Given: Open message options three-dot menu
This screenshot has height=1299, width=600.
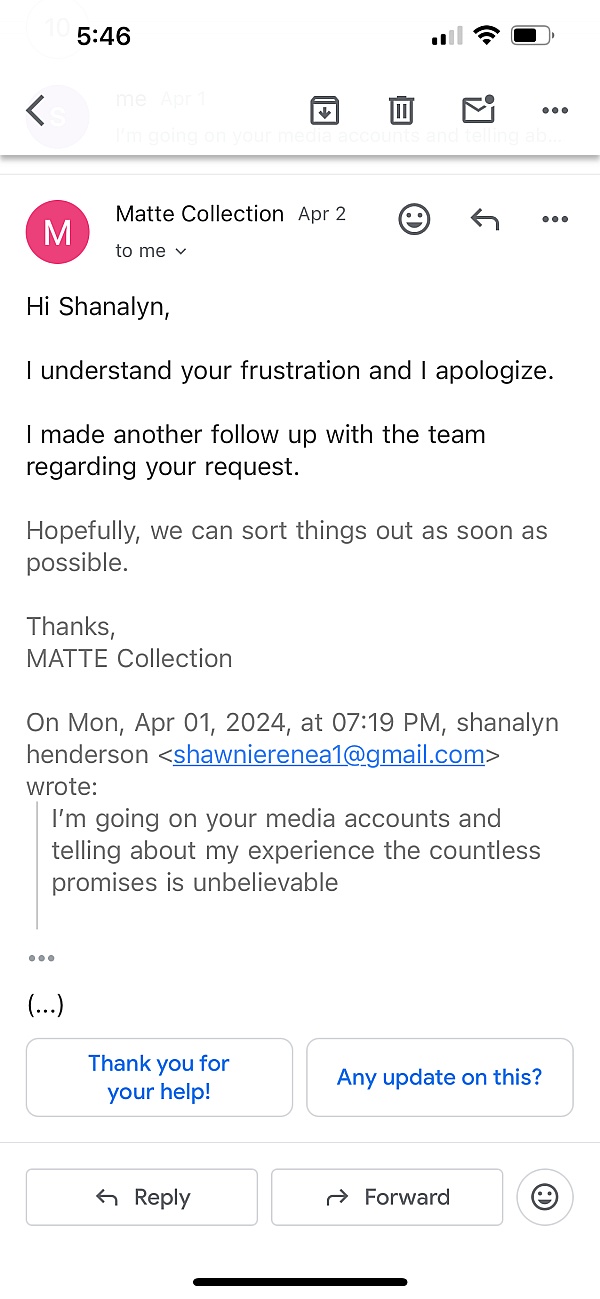Looking at the screenshot, I should 554,219.
